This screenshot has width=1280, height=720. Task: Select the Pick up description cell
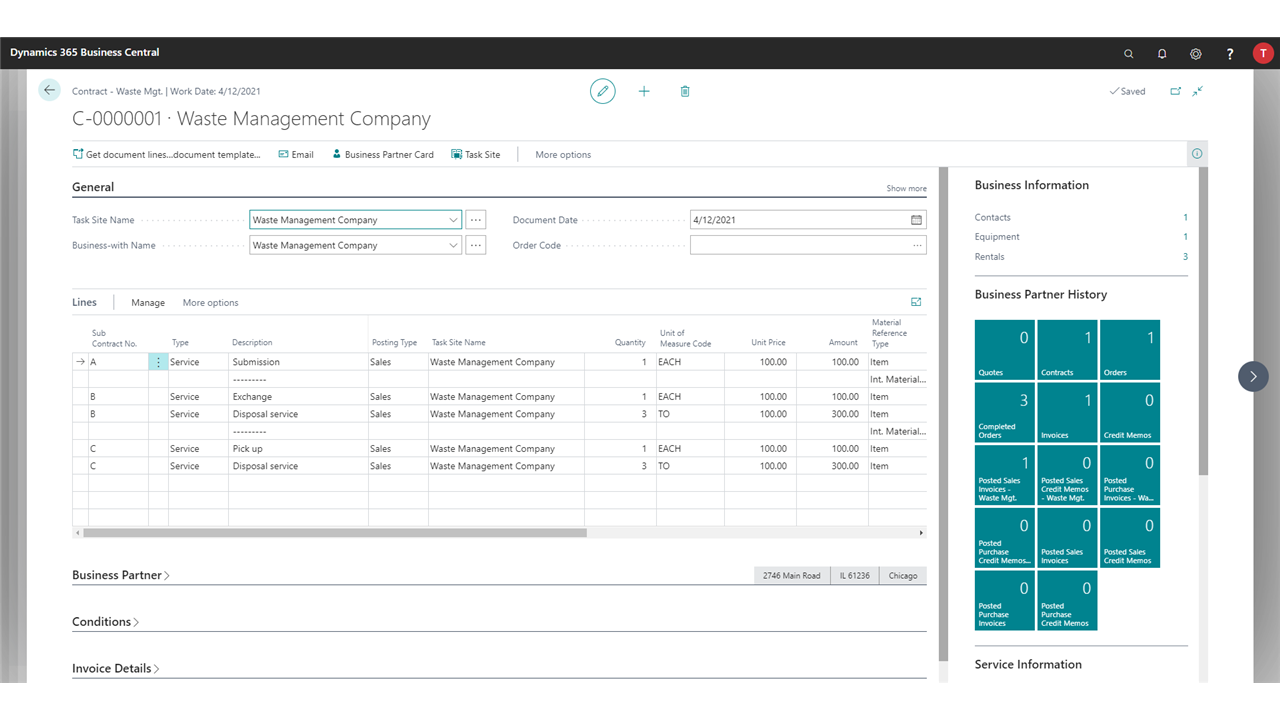point(298,449)
